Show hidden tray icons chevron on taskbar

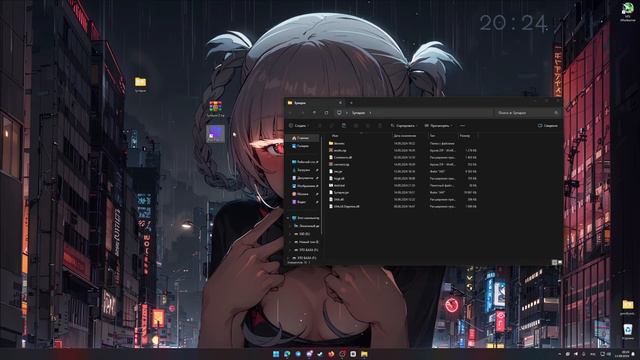pos(560,354)
